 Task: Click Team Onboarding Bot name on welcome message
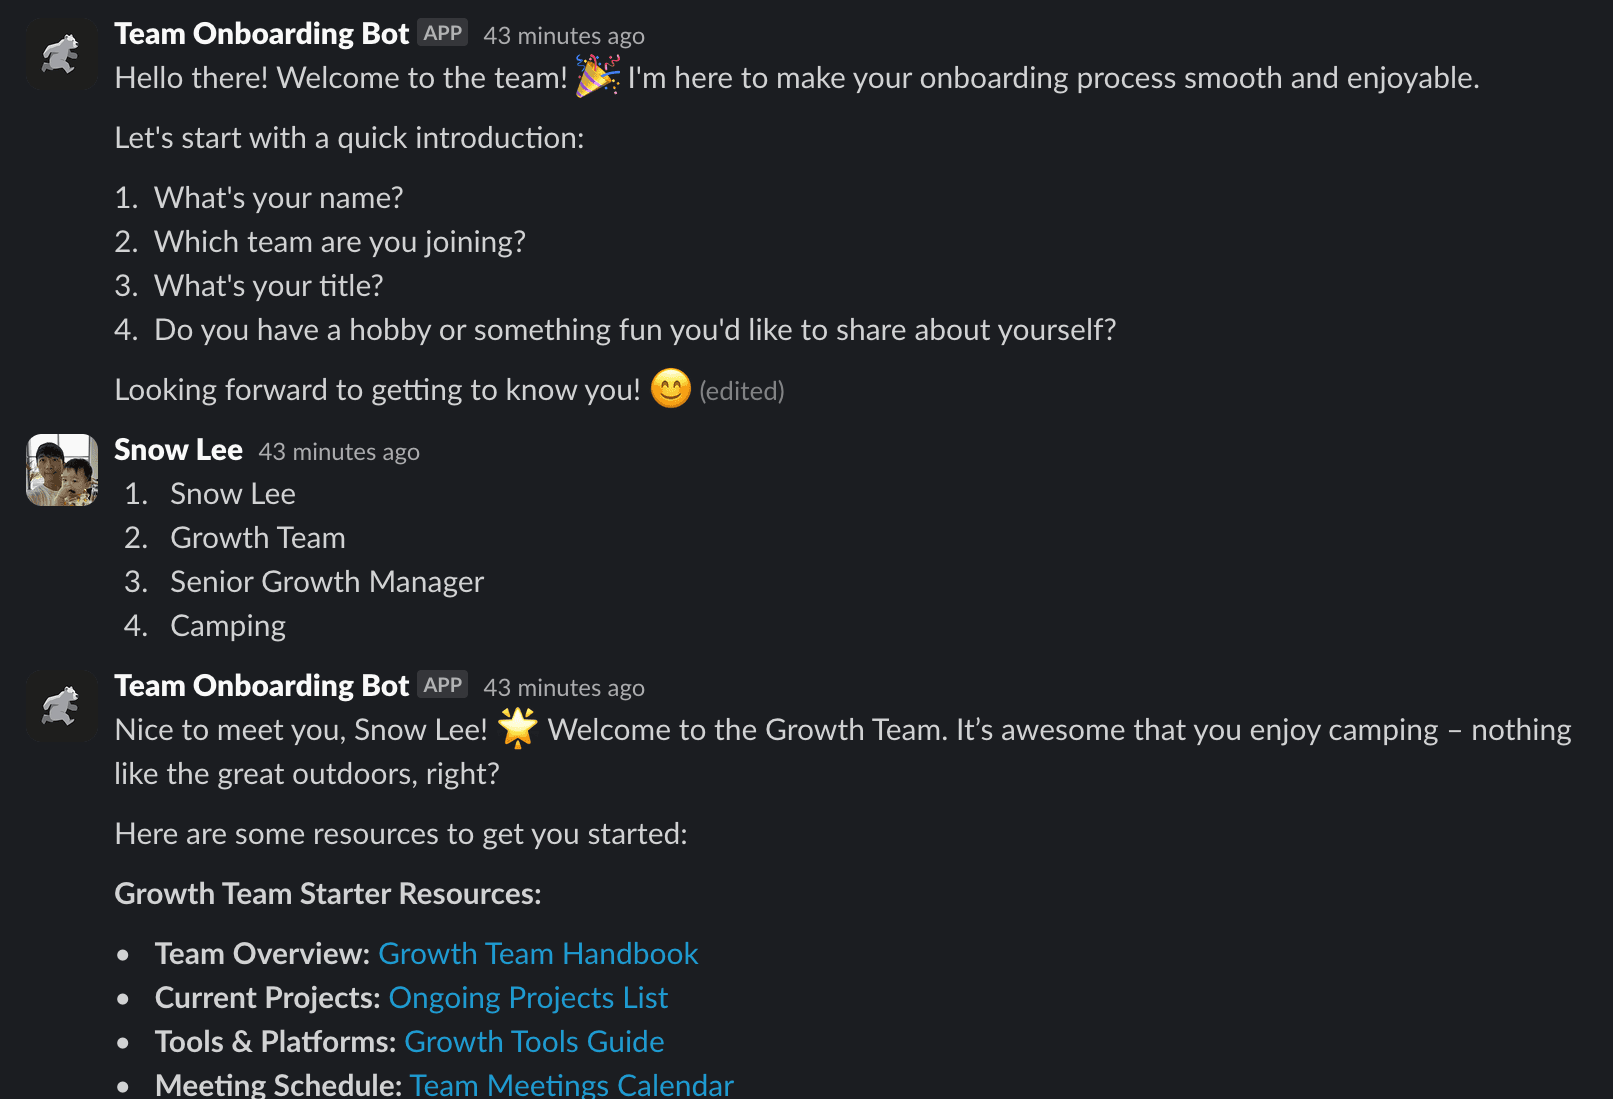pyautogui.click(x=261, y=34)
